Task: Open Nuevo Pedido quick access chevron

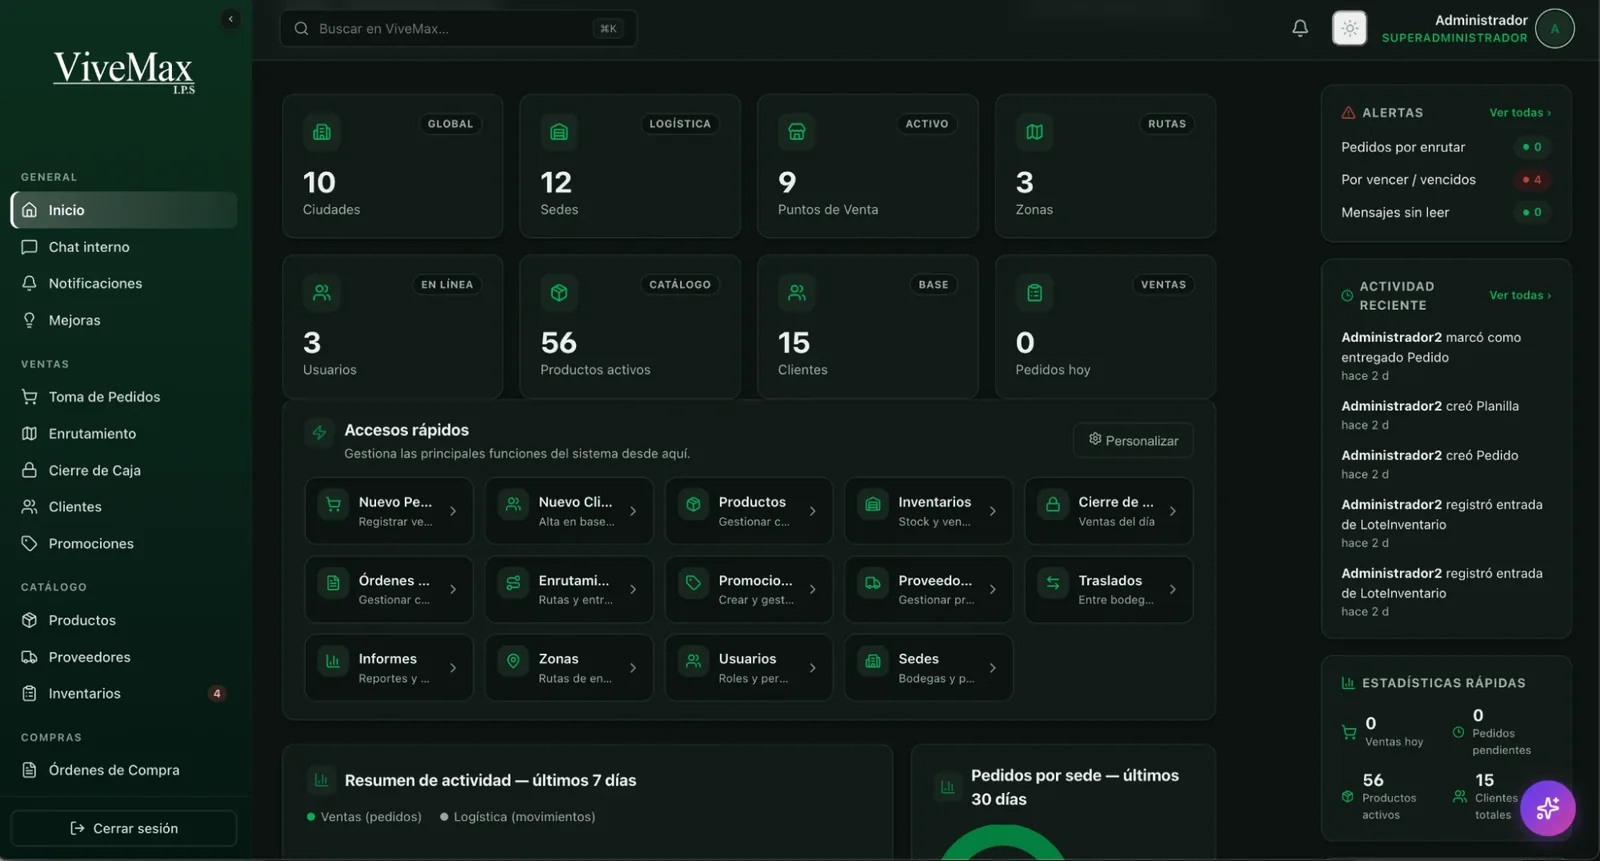Action: (x=453, y=511)
